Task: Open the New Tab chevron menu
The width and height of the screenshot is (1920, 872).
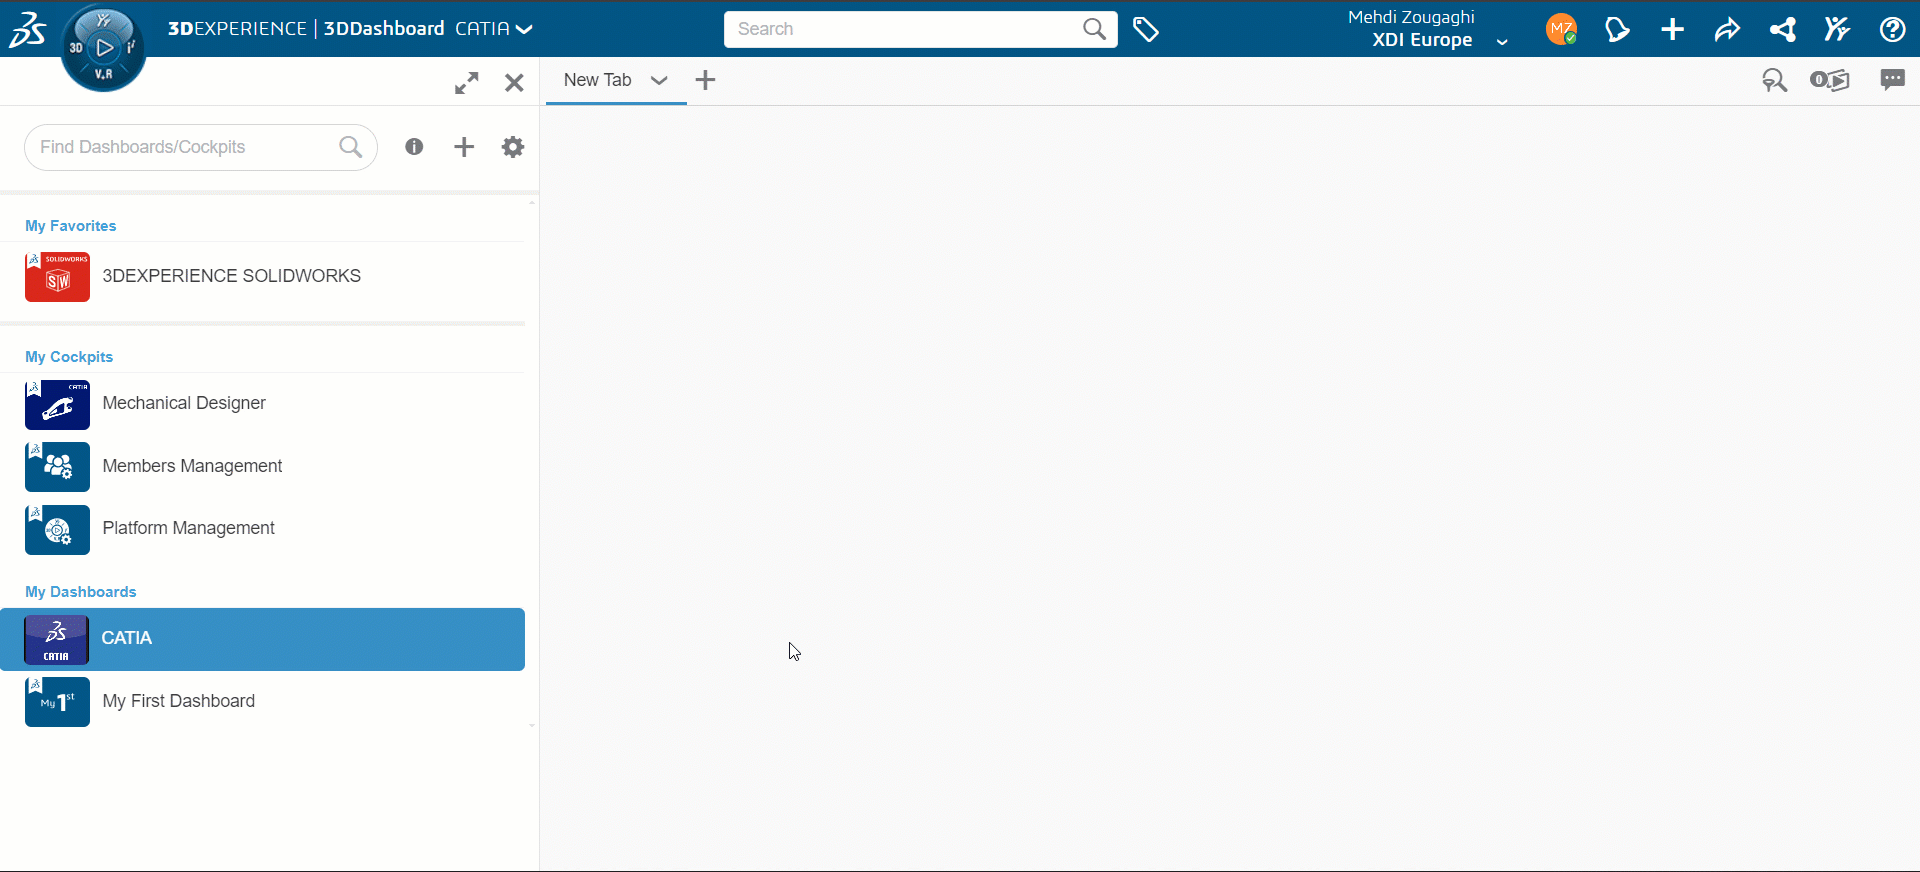Action: pyautogui.click(x=659, y=81)
